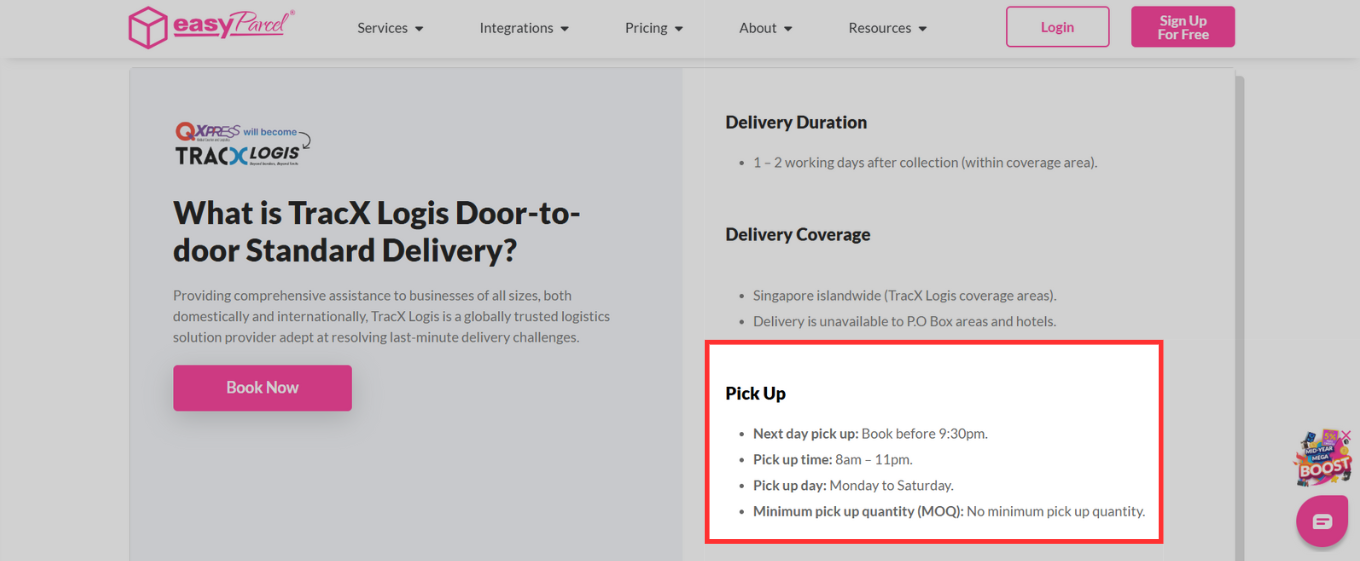Click the '1 – 2 working days after collection' text

(925, 162)
